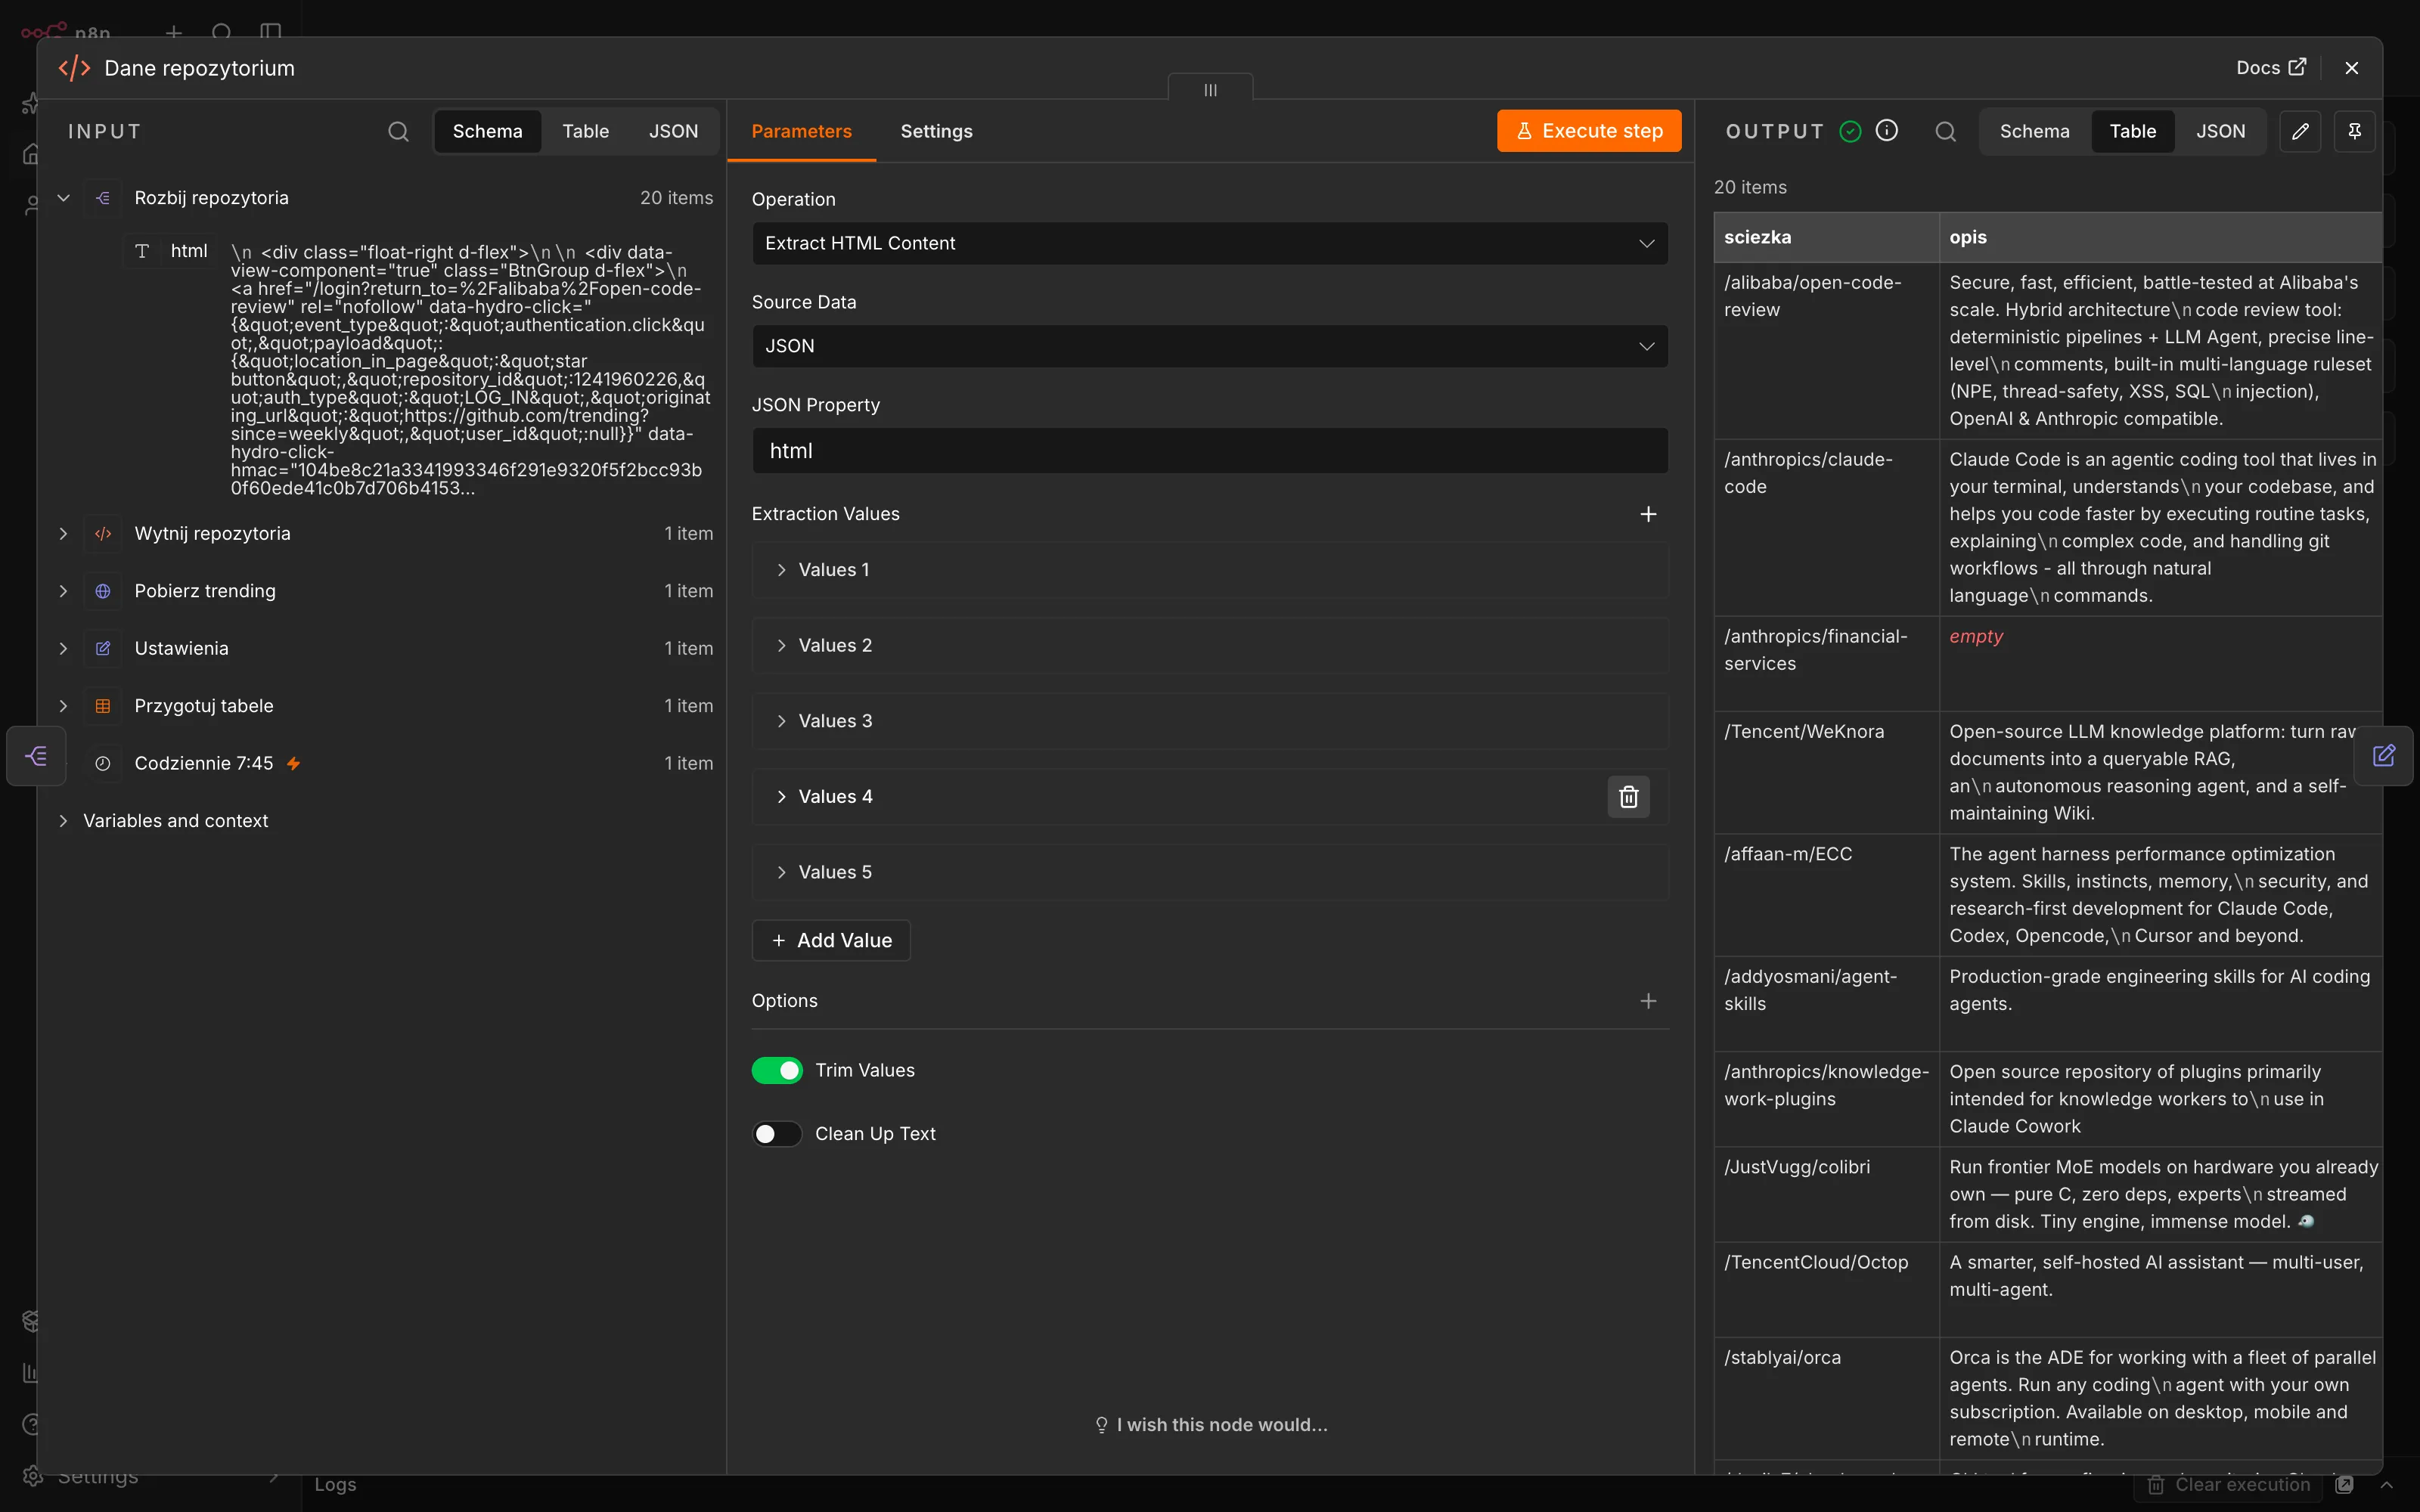Switch to the Settings tab
This screenshot has width=2420, height=1512.
pyautogui.click(x=936, y=131)
